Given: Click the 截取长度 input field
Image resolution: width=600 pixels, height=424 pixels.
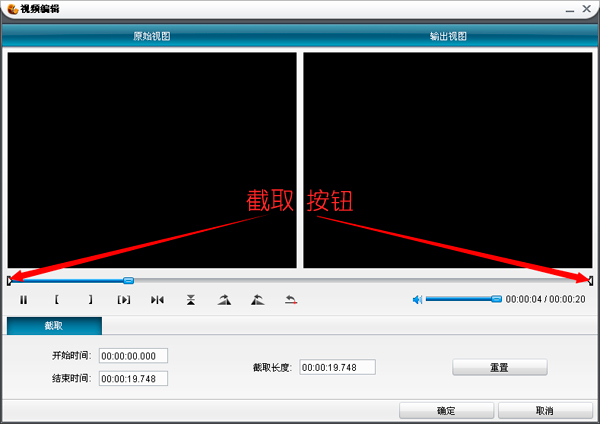Looking at the screenshot, I should tap(337, 367).
